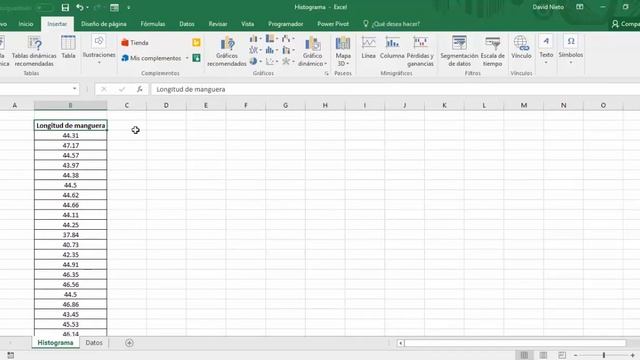Screen dimensions: 640x360
Task: Insert a Línea sparkline
Action: click(369, 47)
